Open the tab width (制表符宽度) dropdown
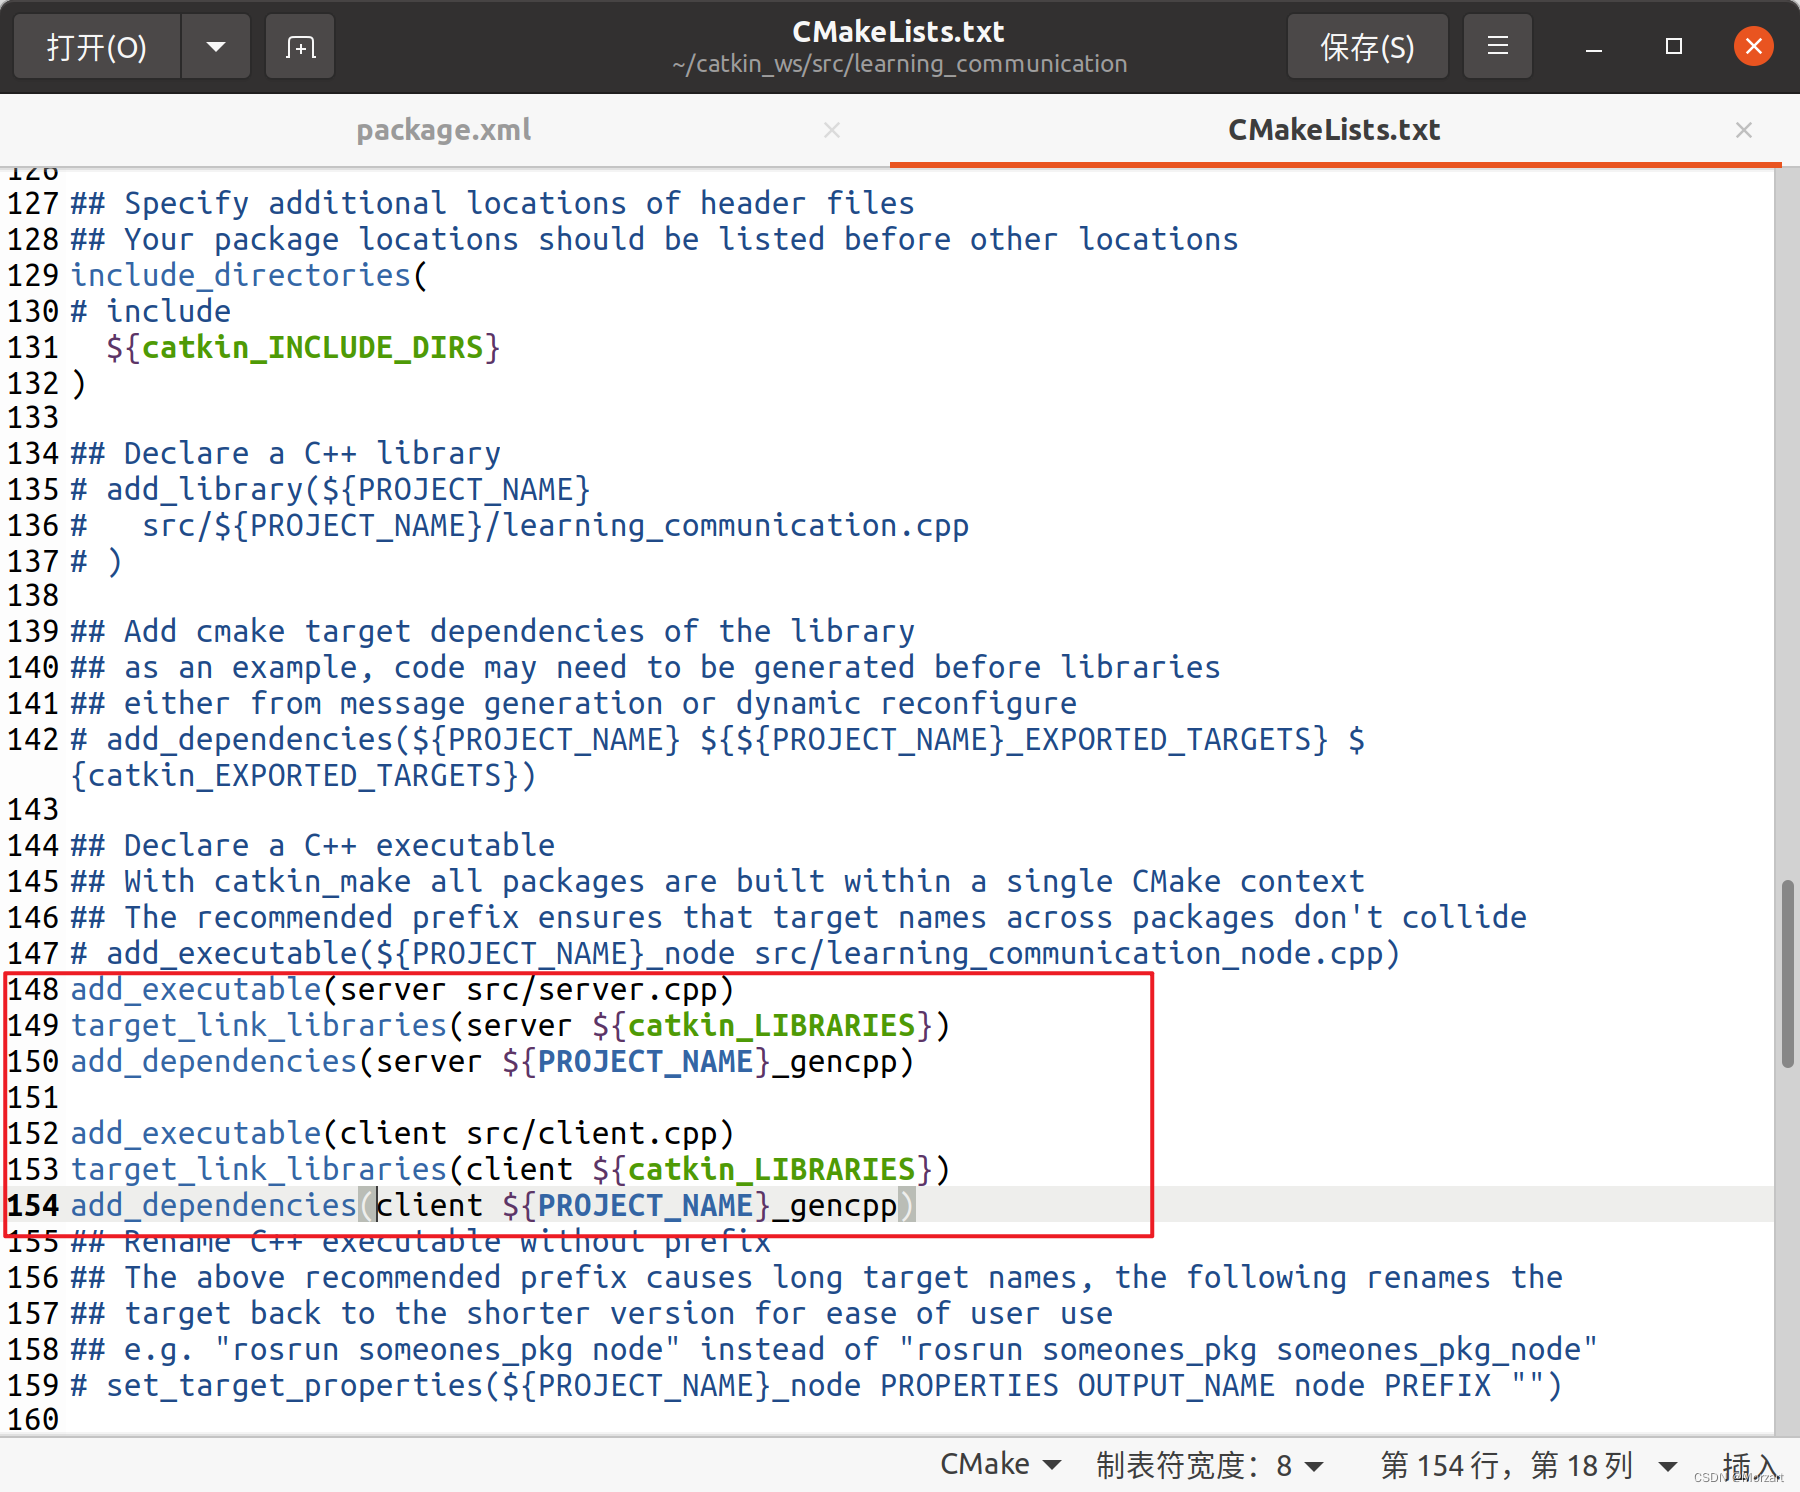This screenshot has height=1492, width=1800. (1210, 1465)
